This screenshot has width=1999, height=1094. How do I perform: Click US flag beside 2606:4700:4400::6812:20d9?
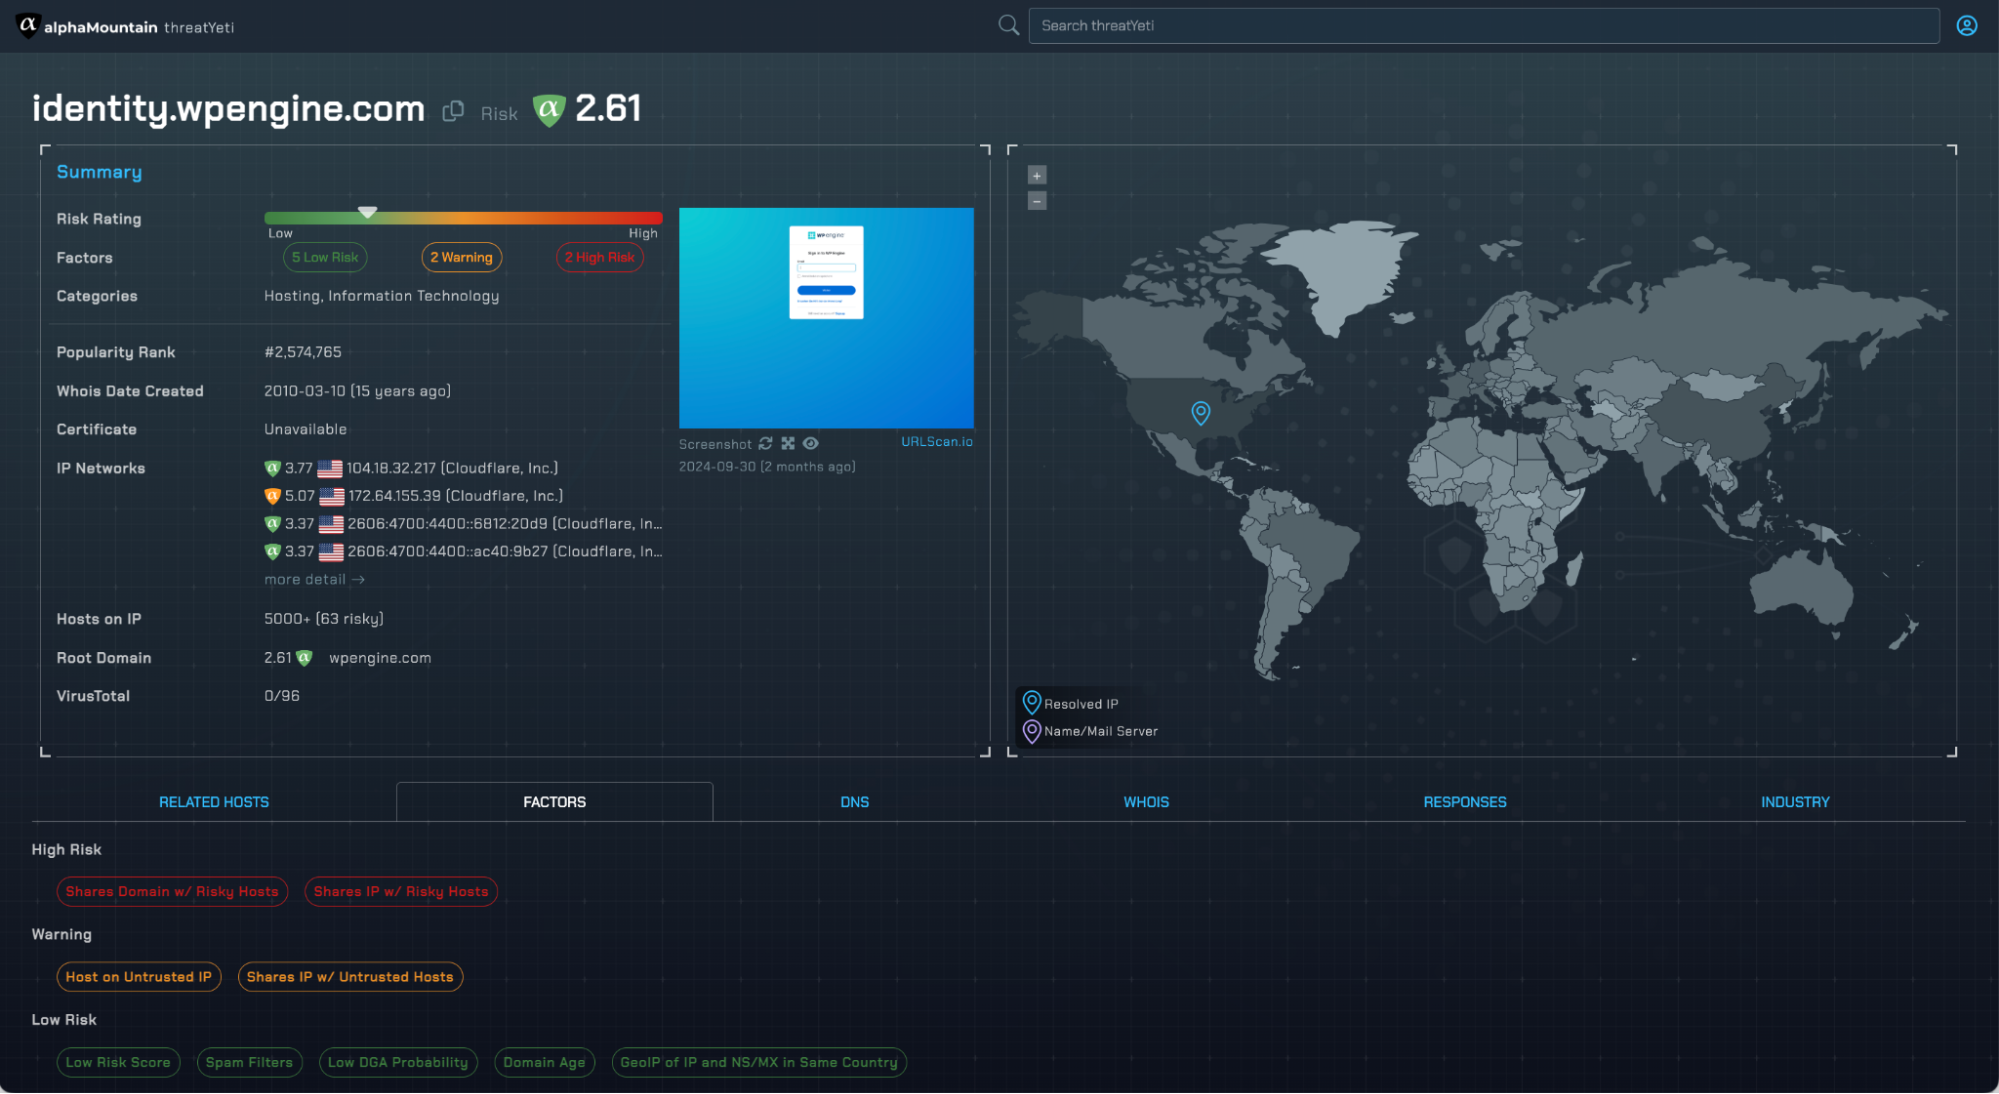coord(331,524)
